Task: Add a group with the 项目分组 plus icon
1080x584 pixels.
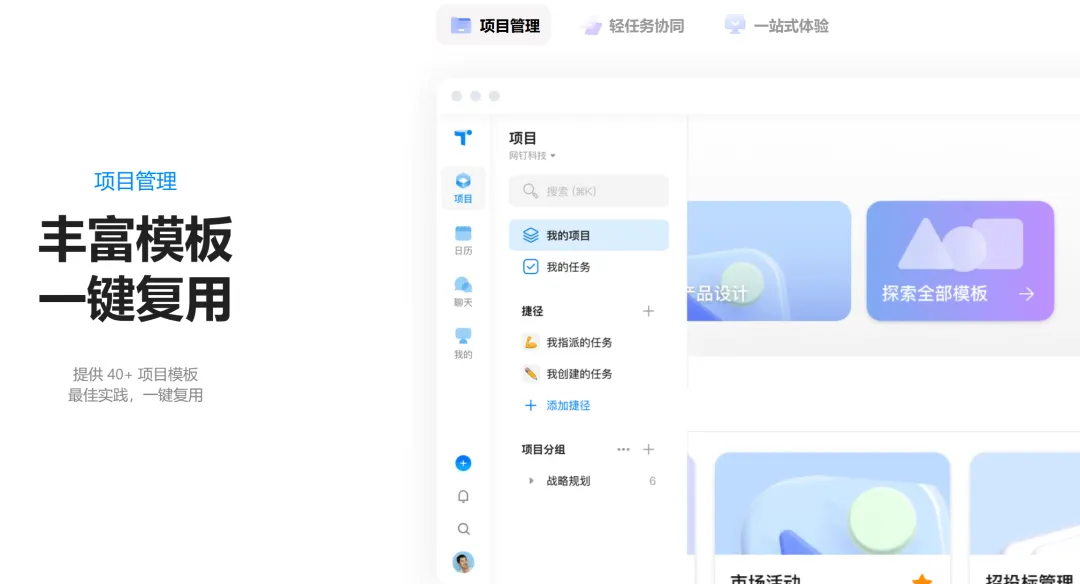Action: coord(648,449)
